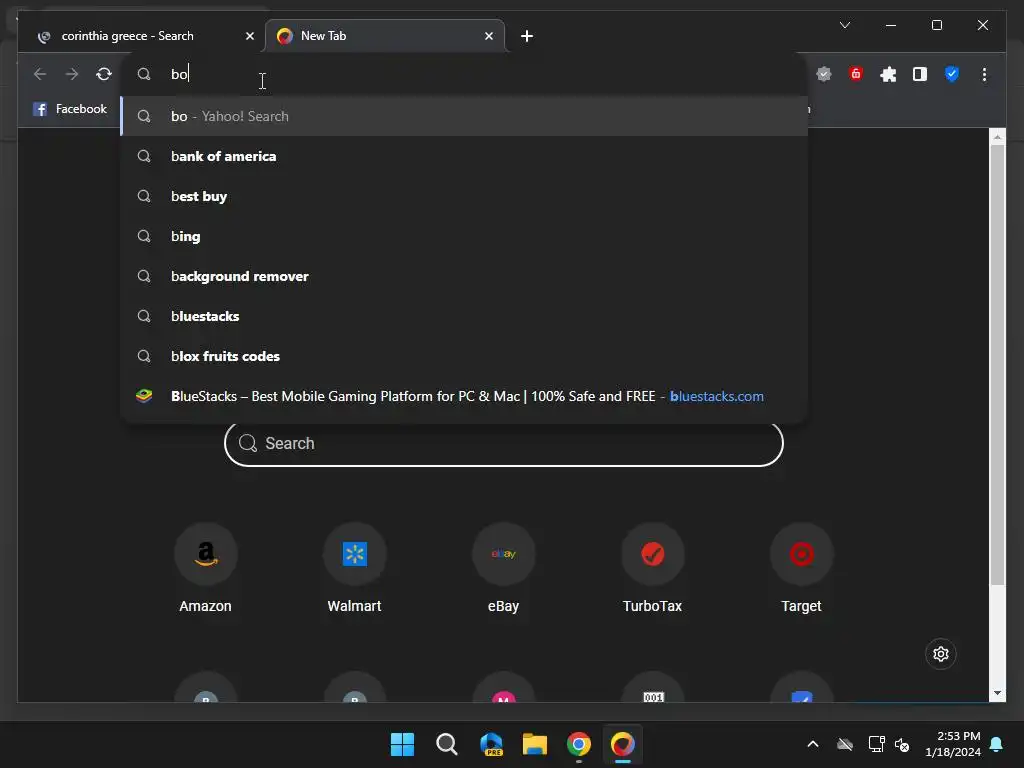Click the muted volume tray icon
The width and height of the screenshot is (1024, 768).
click(903, 744)
